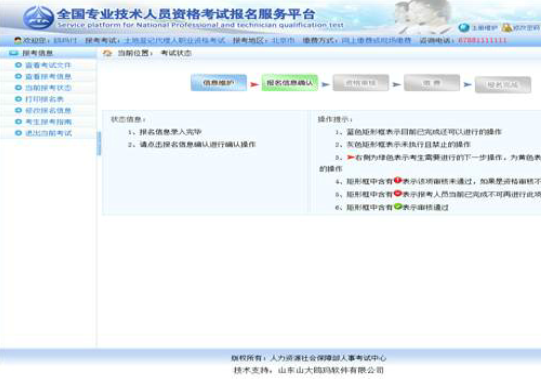Click the sidebar collapse handle on the divider
Screen dimensions: 541x384
pos(99,143)
